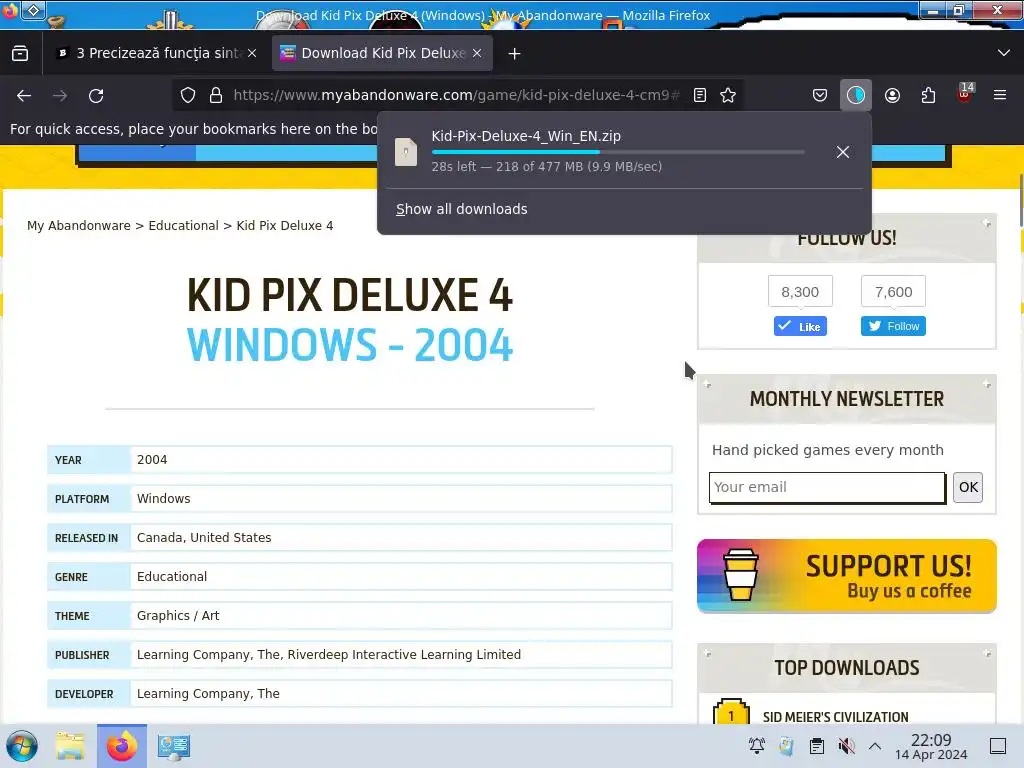This screenshot has height=768, width=1024.
Task: Click page vertical scrollbar thumb
Action: pos(1020,201)
